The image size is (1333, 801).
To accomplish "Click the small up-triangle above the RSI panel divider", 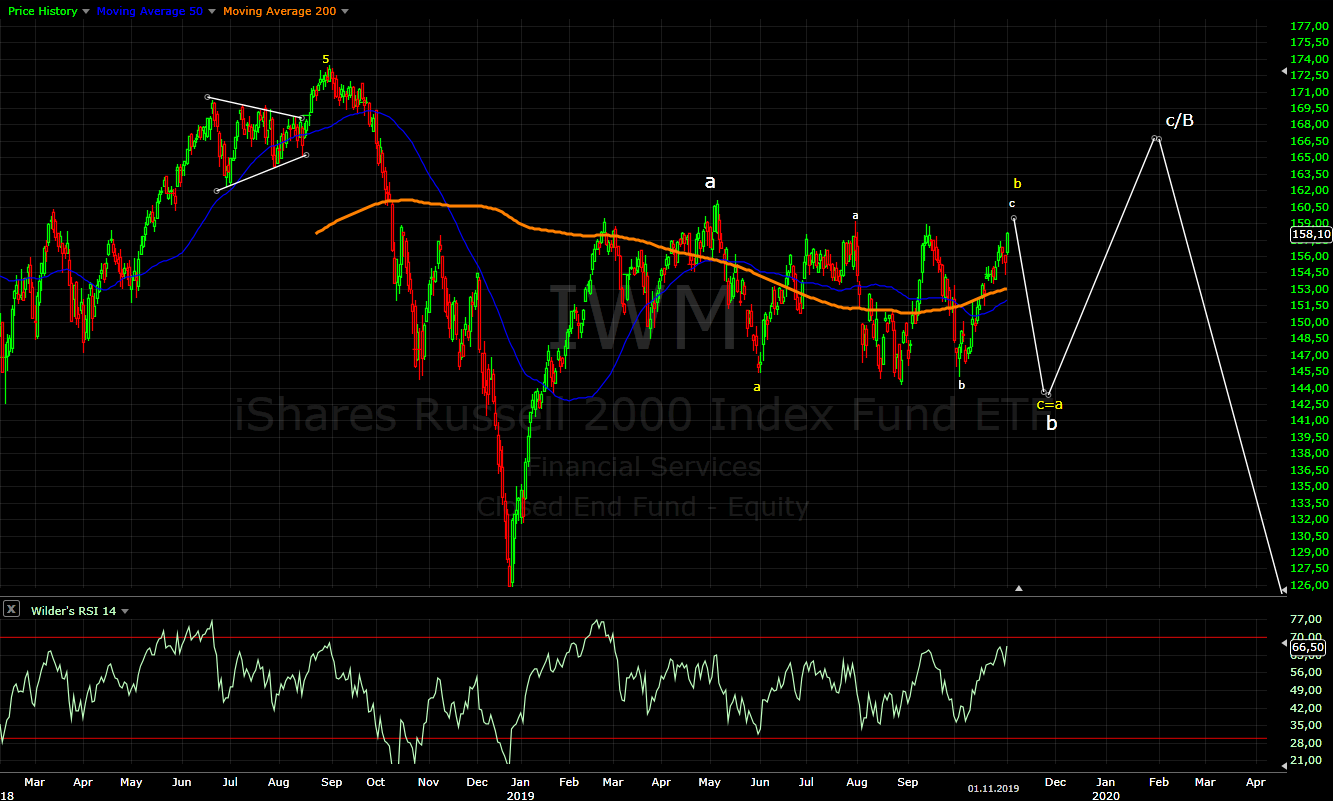I will [1019, 588].
